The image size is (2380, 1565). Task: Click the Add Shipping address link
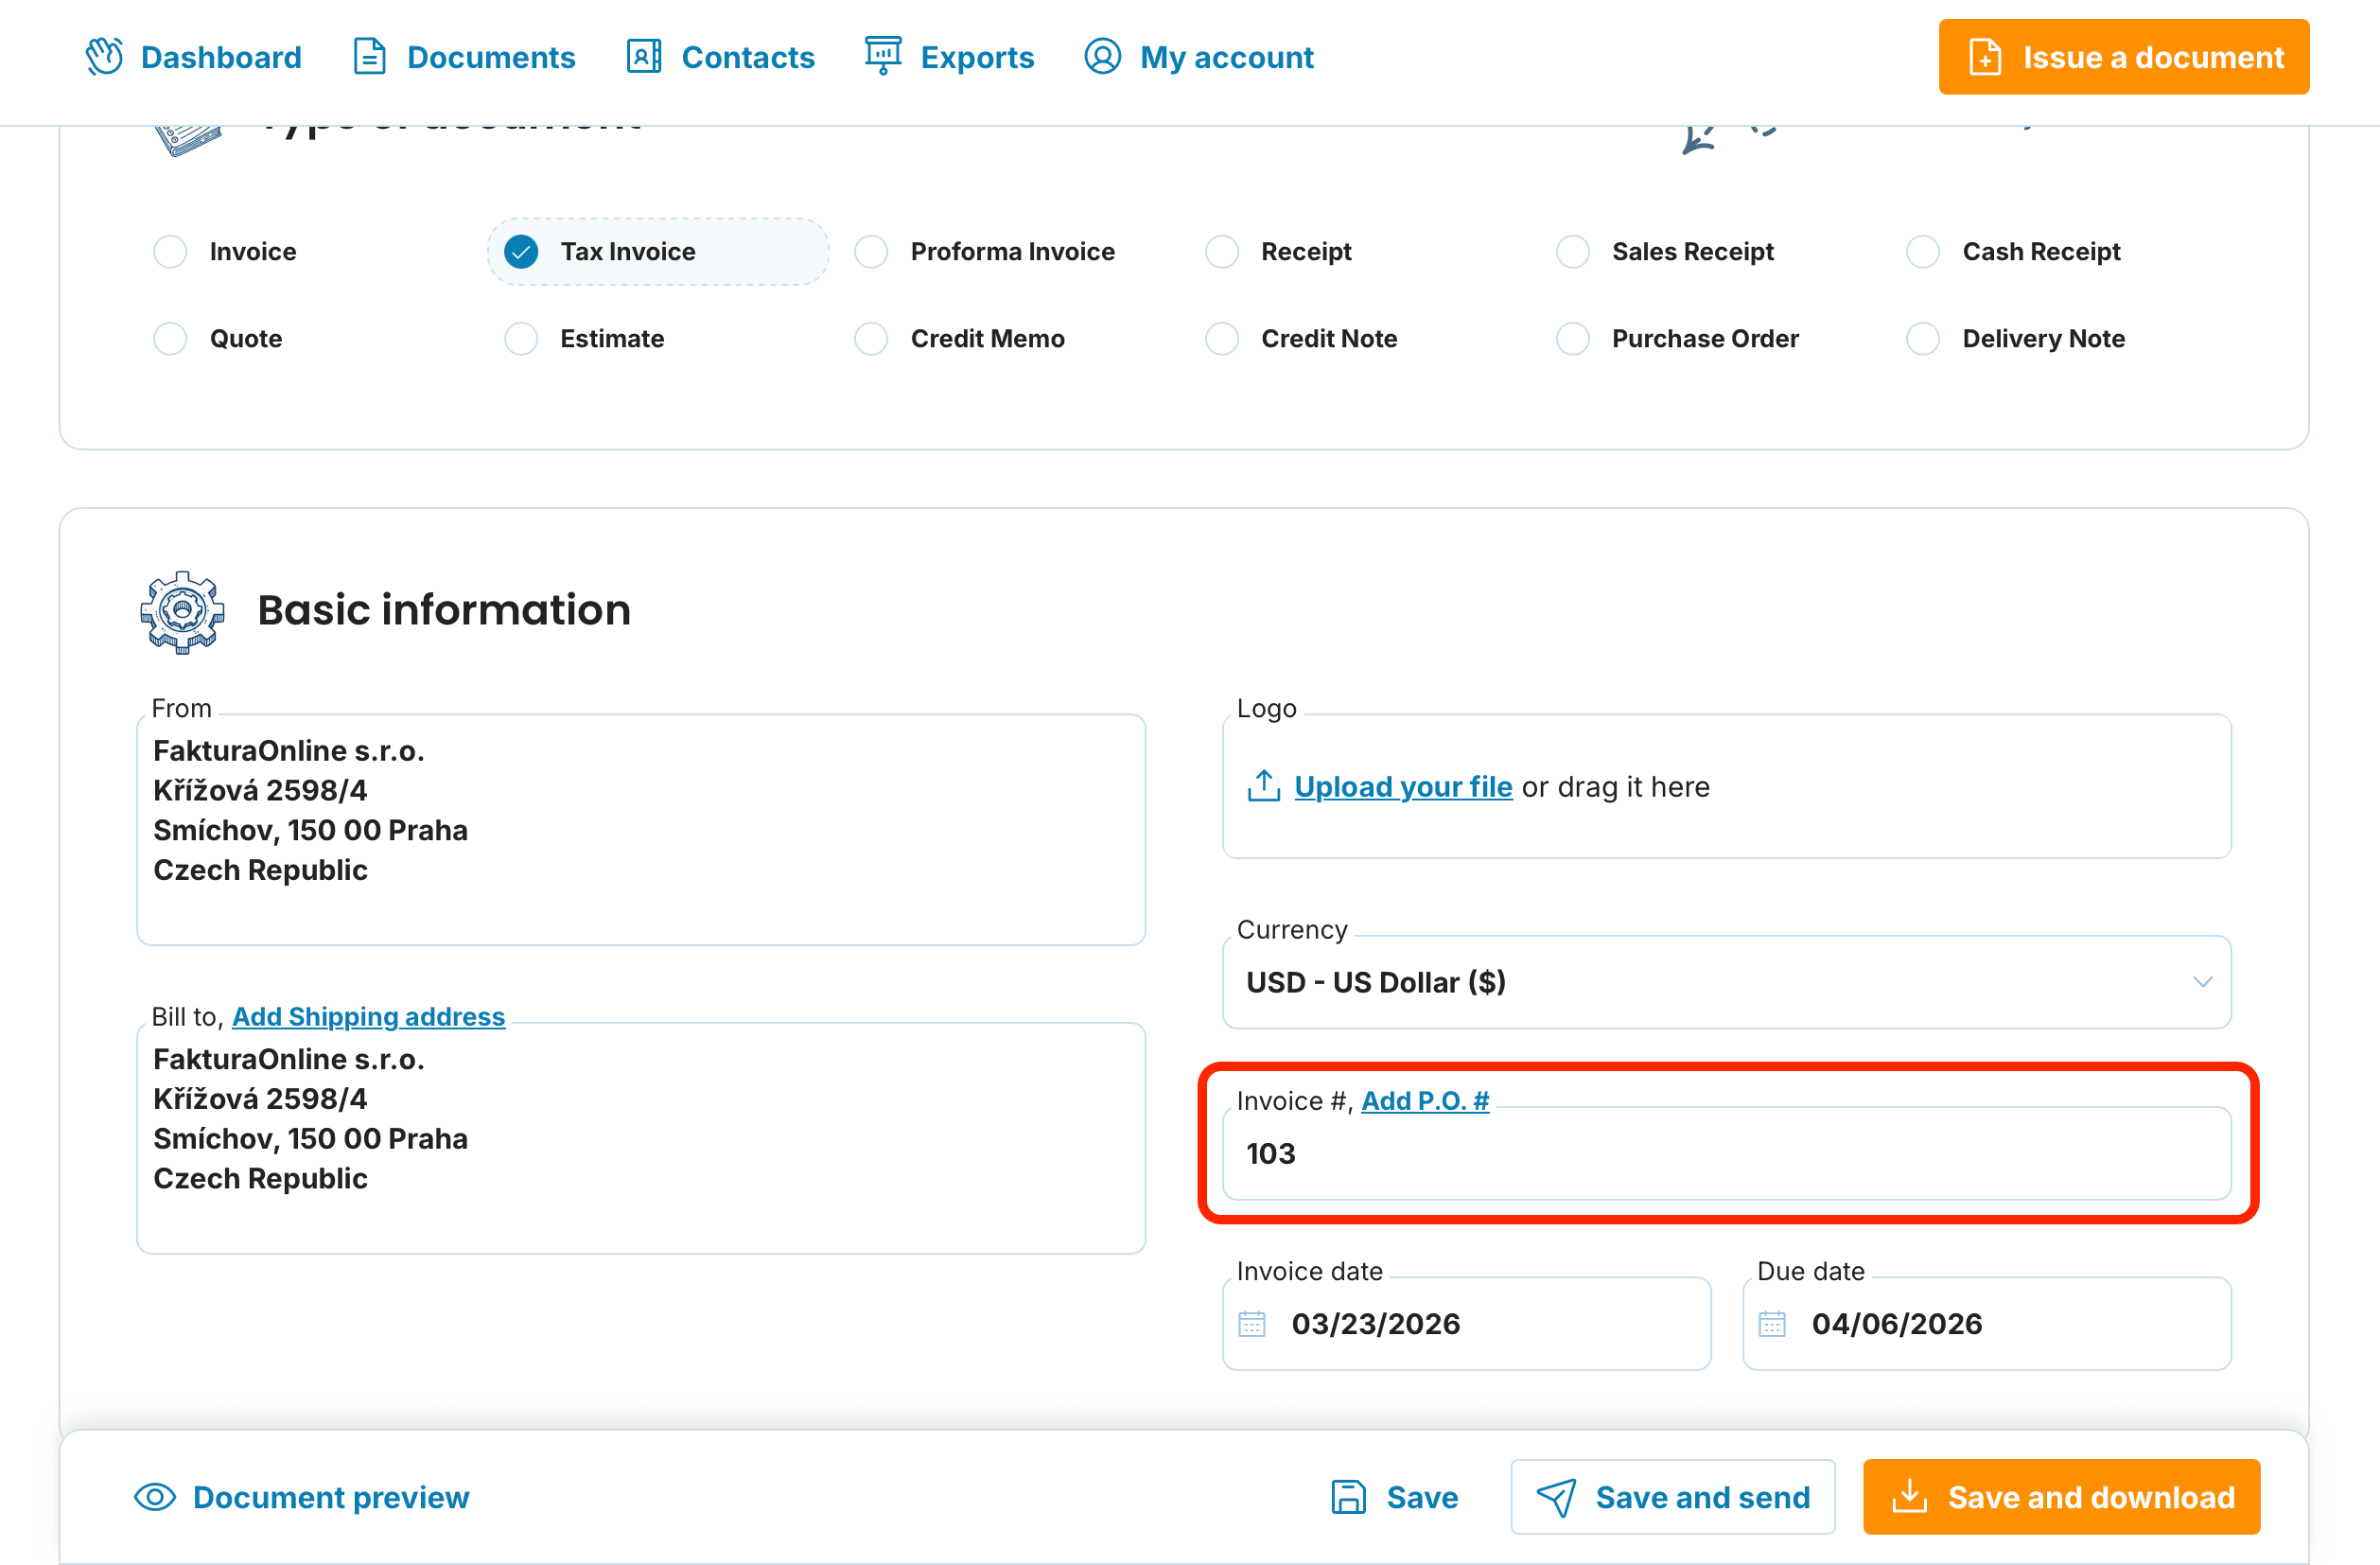pos(369,1017)
